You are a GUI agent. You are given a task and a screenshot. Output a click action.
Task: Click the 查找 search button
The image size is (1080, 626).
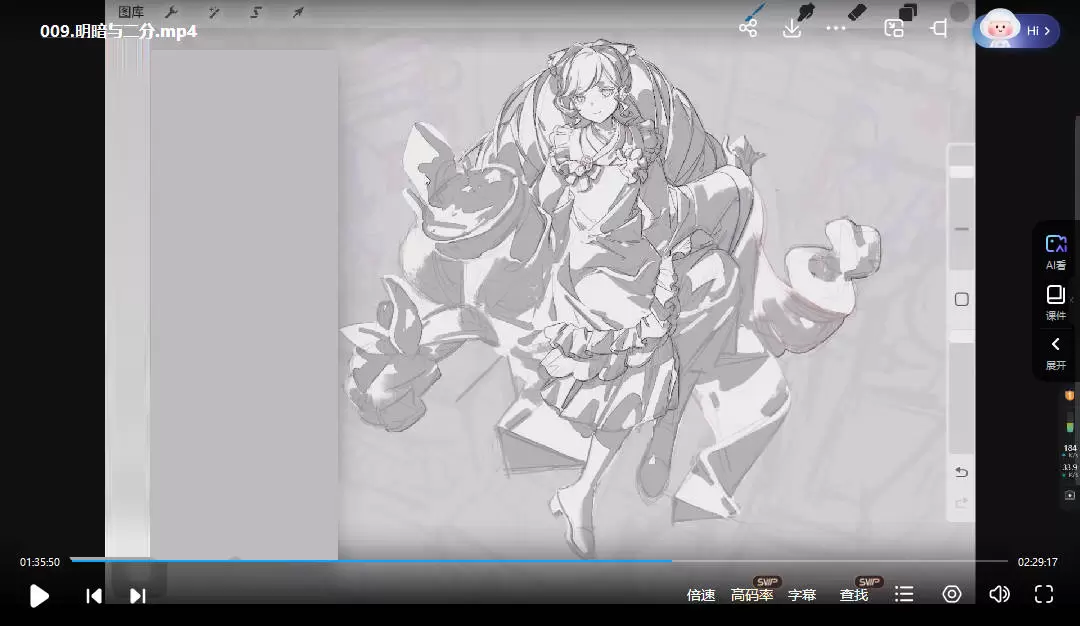coord(854,595)
